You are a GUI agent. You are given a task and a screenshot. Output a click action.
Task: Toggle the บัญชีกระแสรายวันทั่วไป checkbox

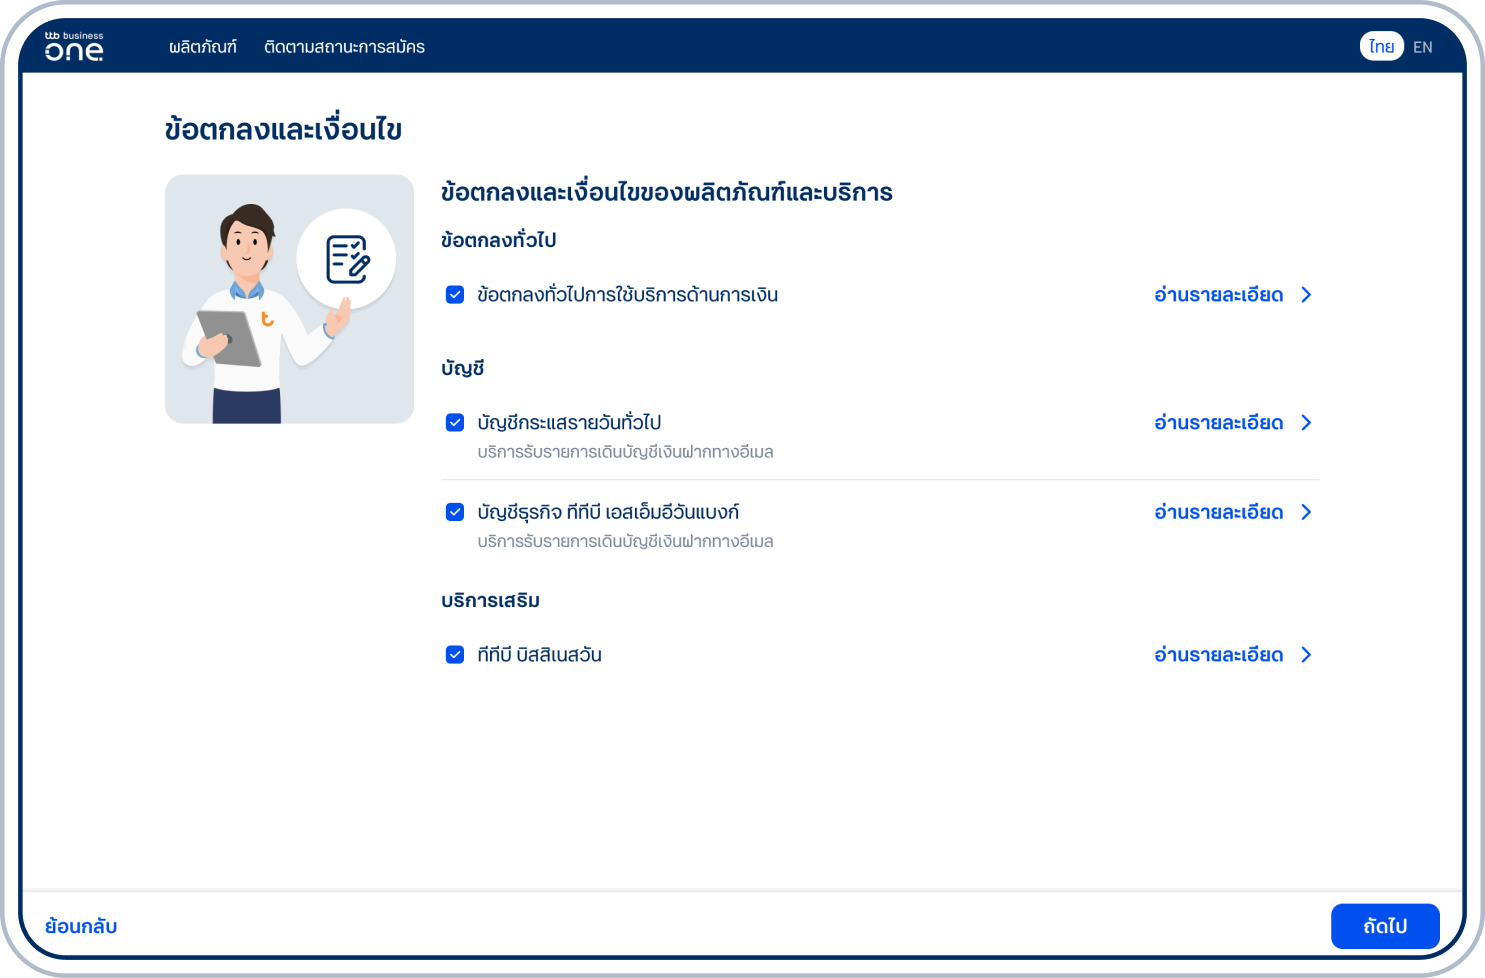[x=455, y=423]
